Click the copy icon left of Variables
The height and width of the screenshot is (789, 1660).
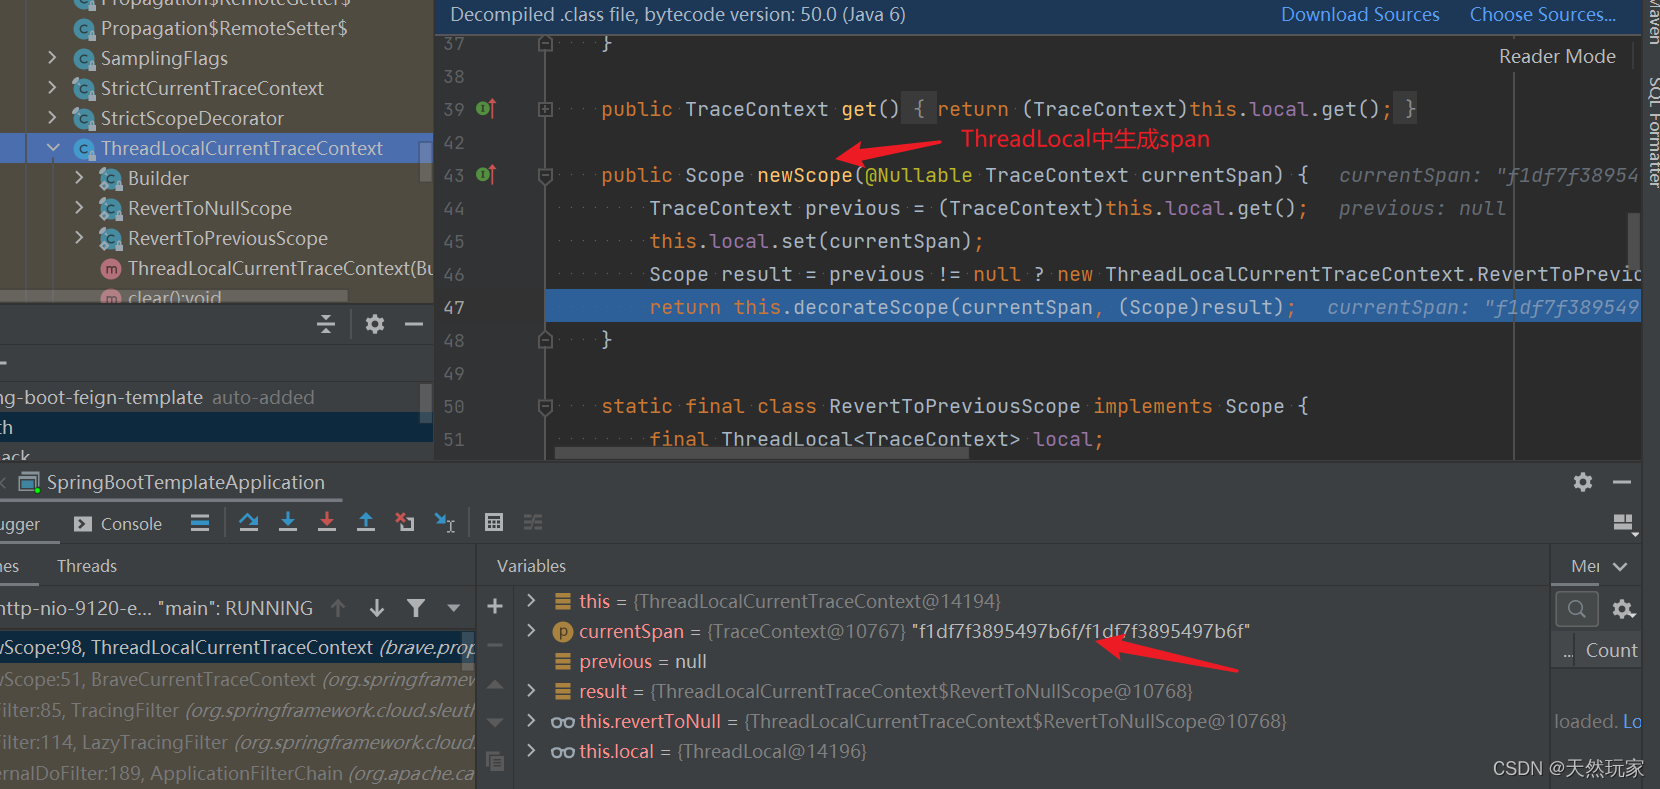pos(495,762)
